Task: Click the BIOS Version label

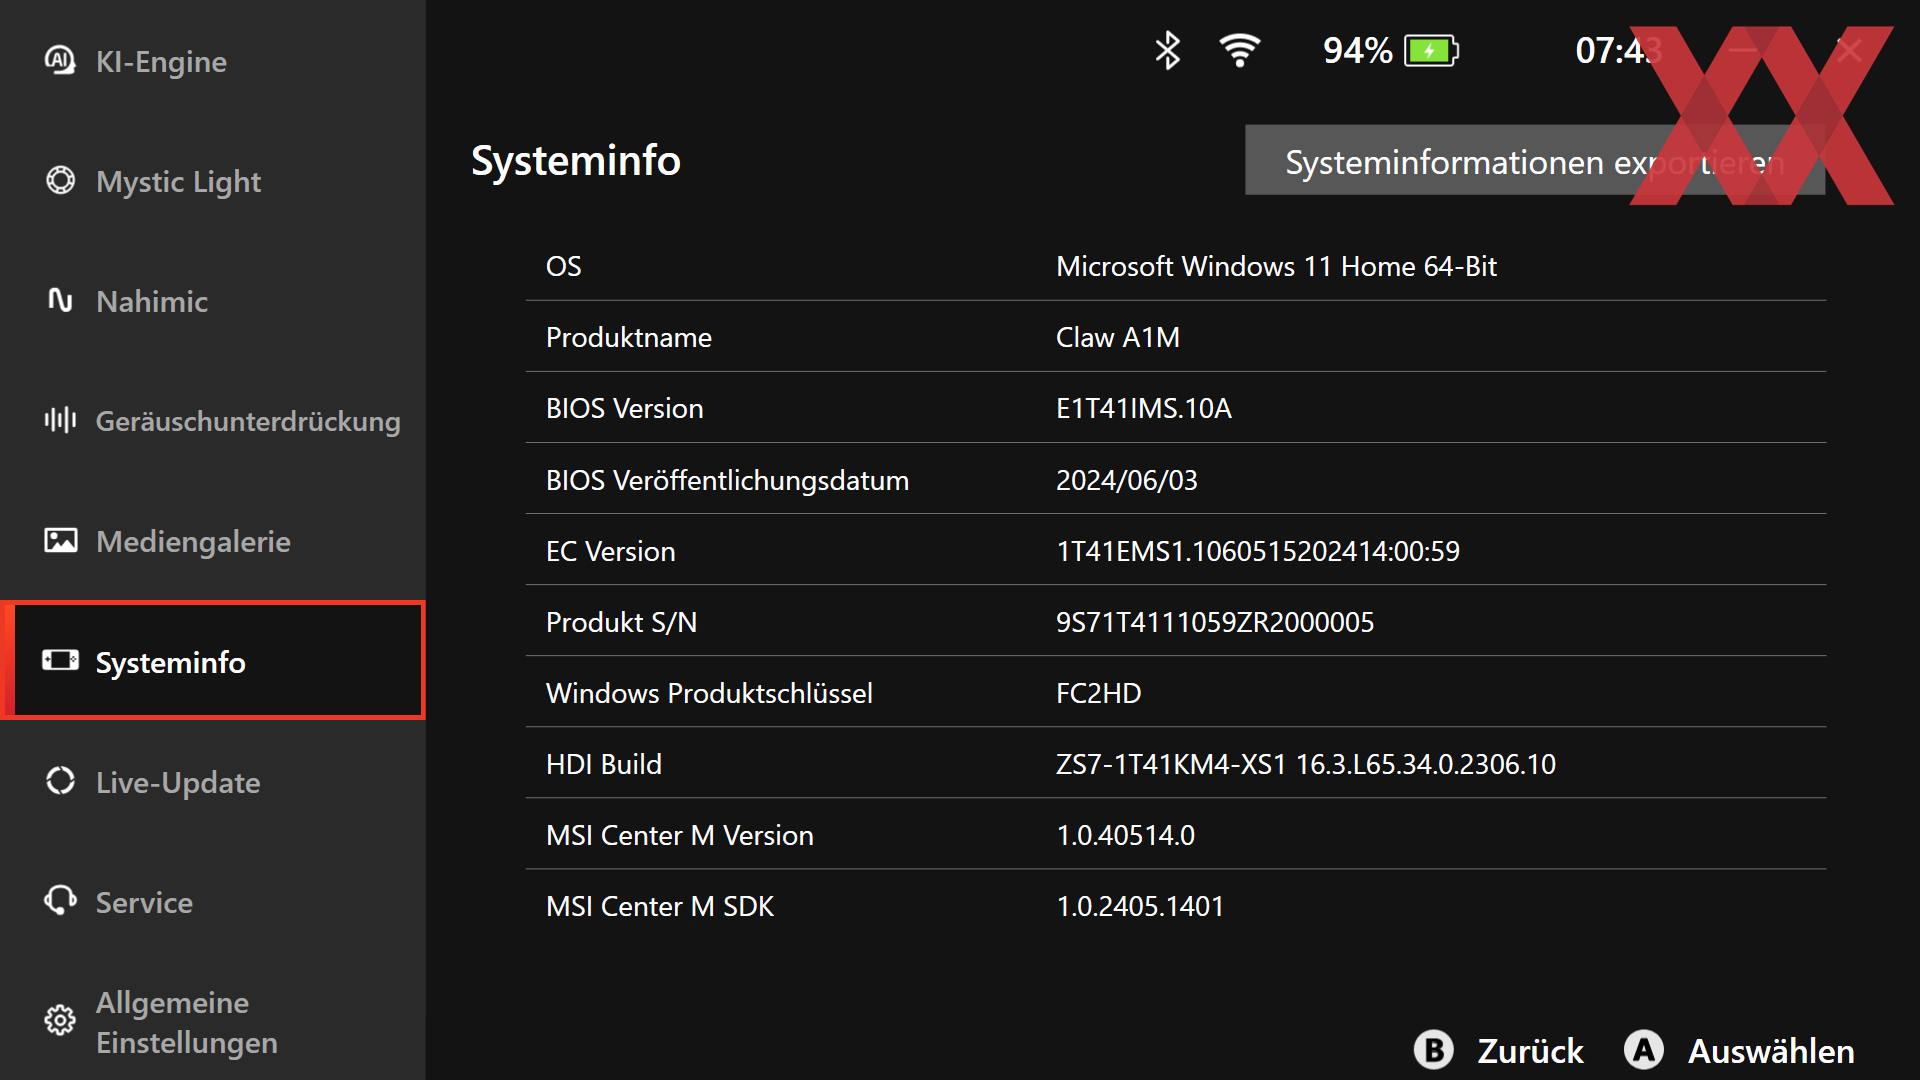Action: coord(624,408)
